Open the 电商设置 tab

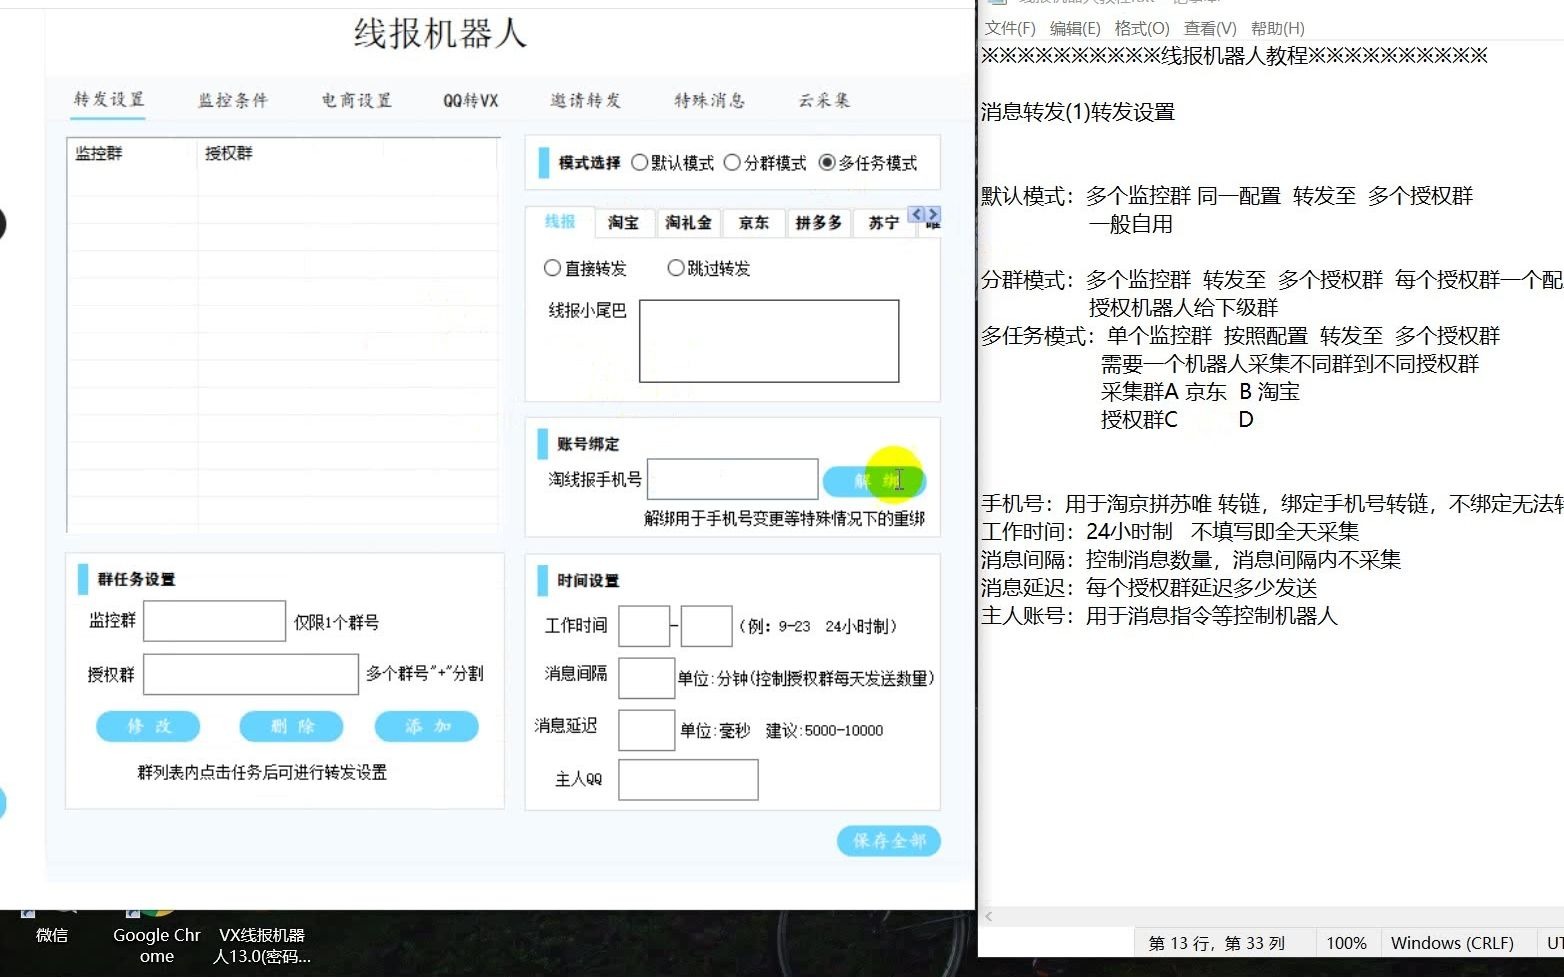click(357, 100)
